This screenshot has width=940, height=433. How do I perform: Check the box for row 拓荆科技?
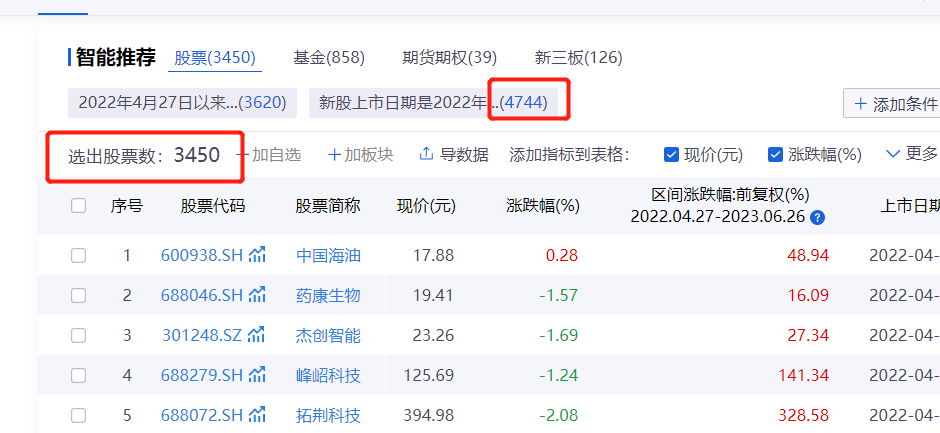[x=79, y=415]
